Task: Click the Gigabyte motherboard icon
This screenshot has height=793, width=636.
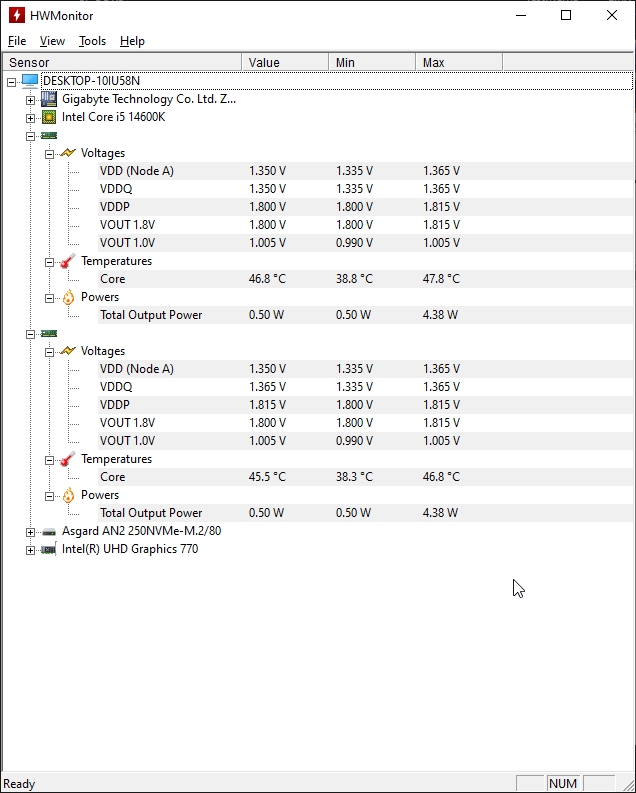Action: pyautogui.click(x=49, y=99)
